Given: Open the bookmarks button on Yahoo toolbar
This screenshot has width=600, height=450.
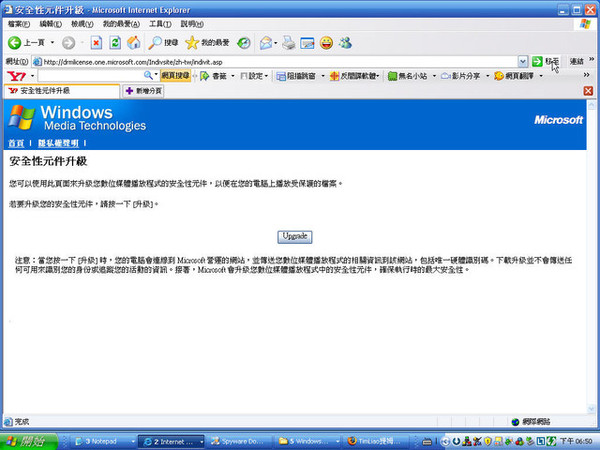Looking at the screenshot, I should tap(214, 76).
